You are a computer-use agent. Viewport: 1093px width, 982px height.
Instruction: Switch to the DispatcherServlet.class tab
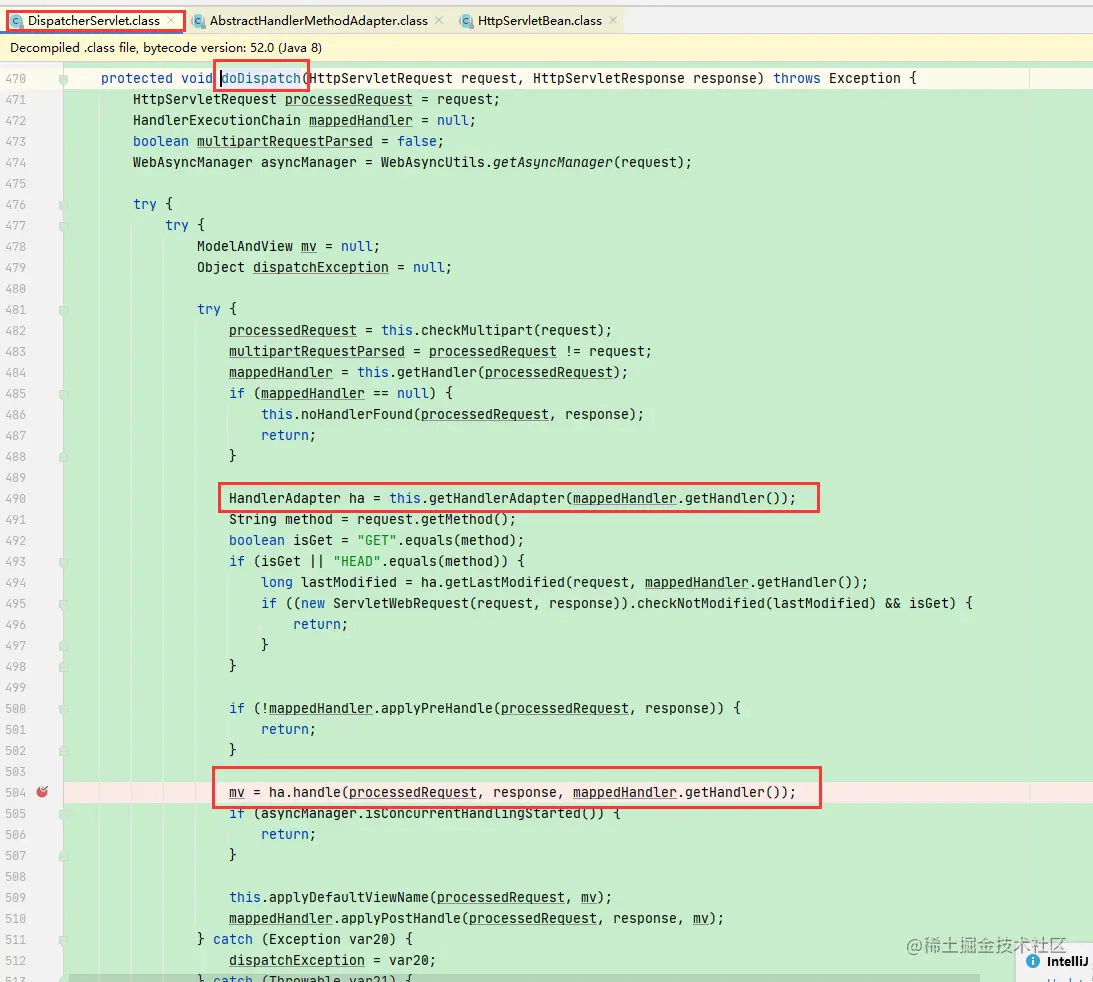pyautogui.click(x=94, y=21)
